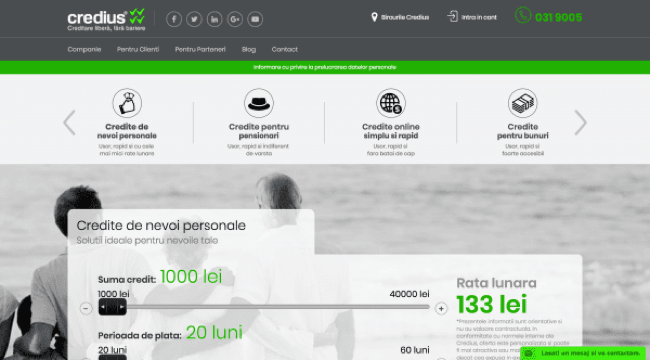Open the Credius Twitter icon
Image resolution: width=650 pixels, height=360 pixels.
click(194, 19)
